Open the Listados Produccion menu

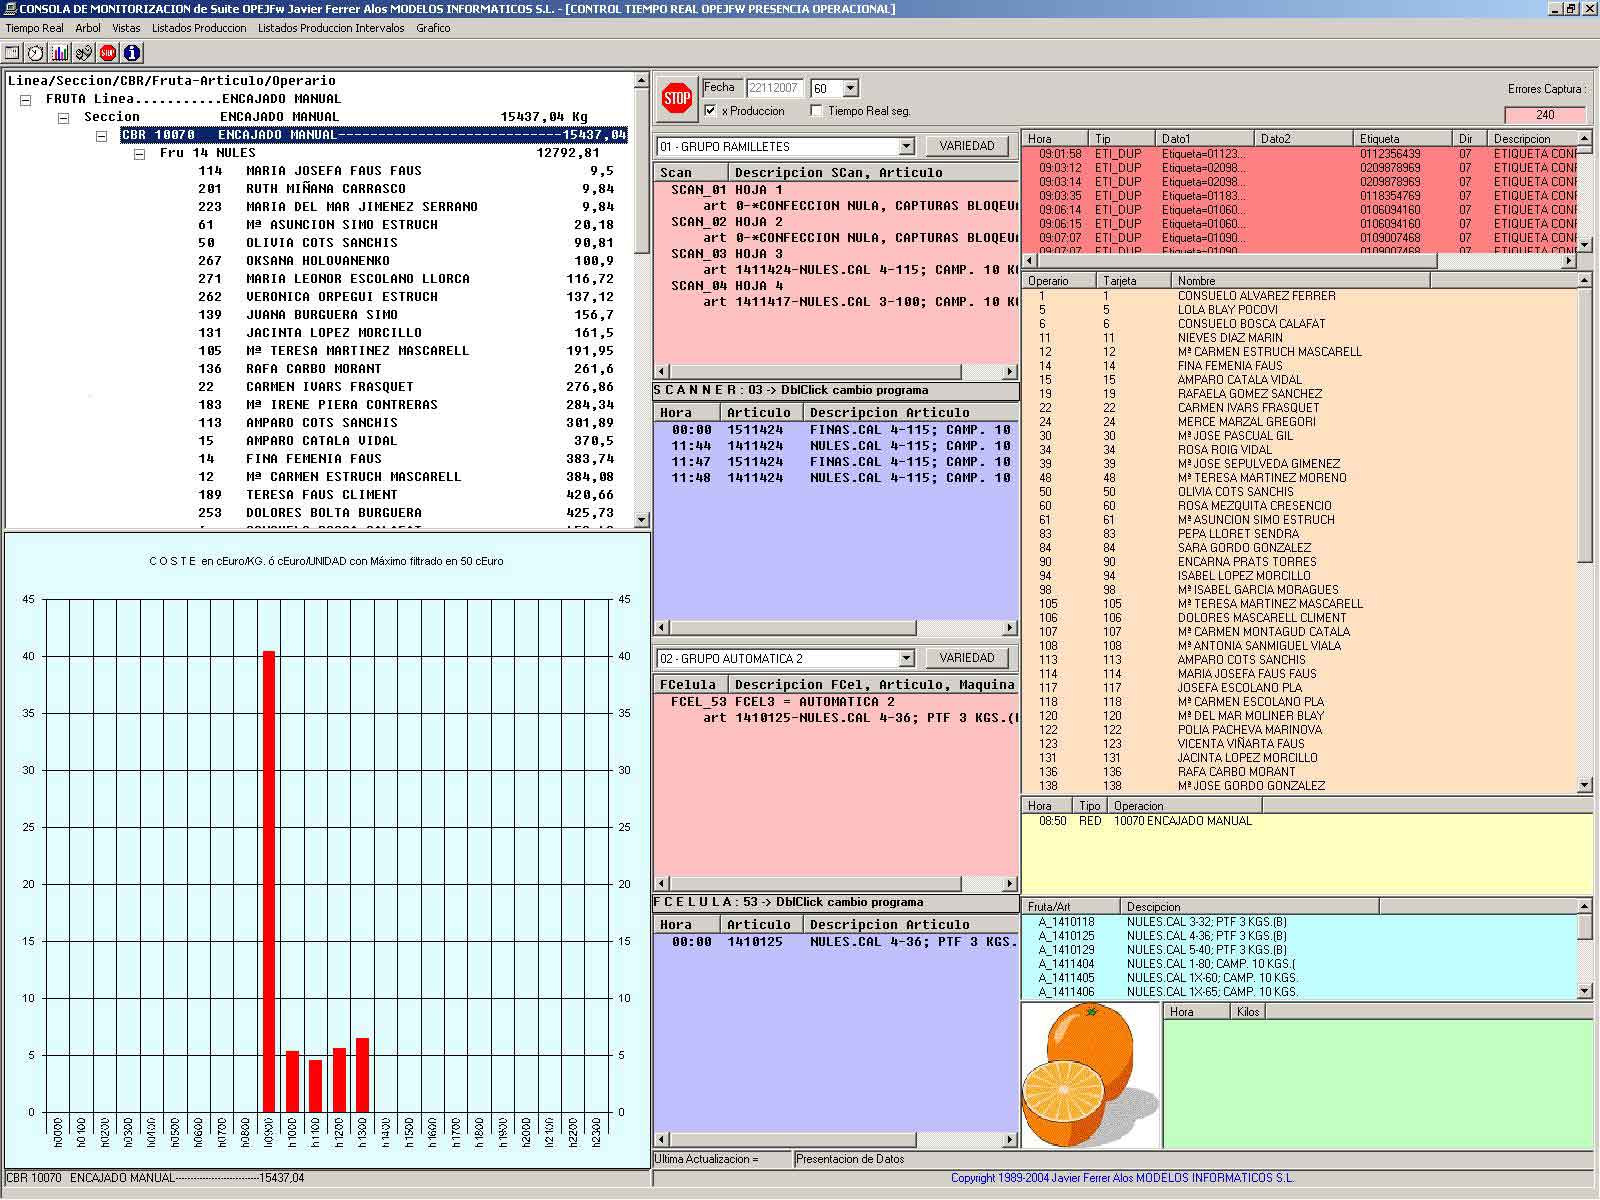[199, 28]
